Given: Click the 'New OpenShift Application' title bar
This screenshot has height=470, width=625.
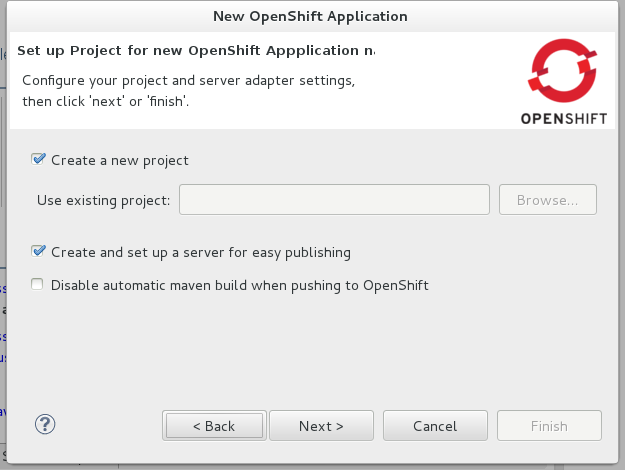Looking at the screenshot, I should pos(312,16).
